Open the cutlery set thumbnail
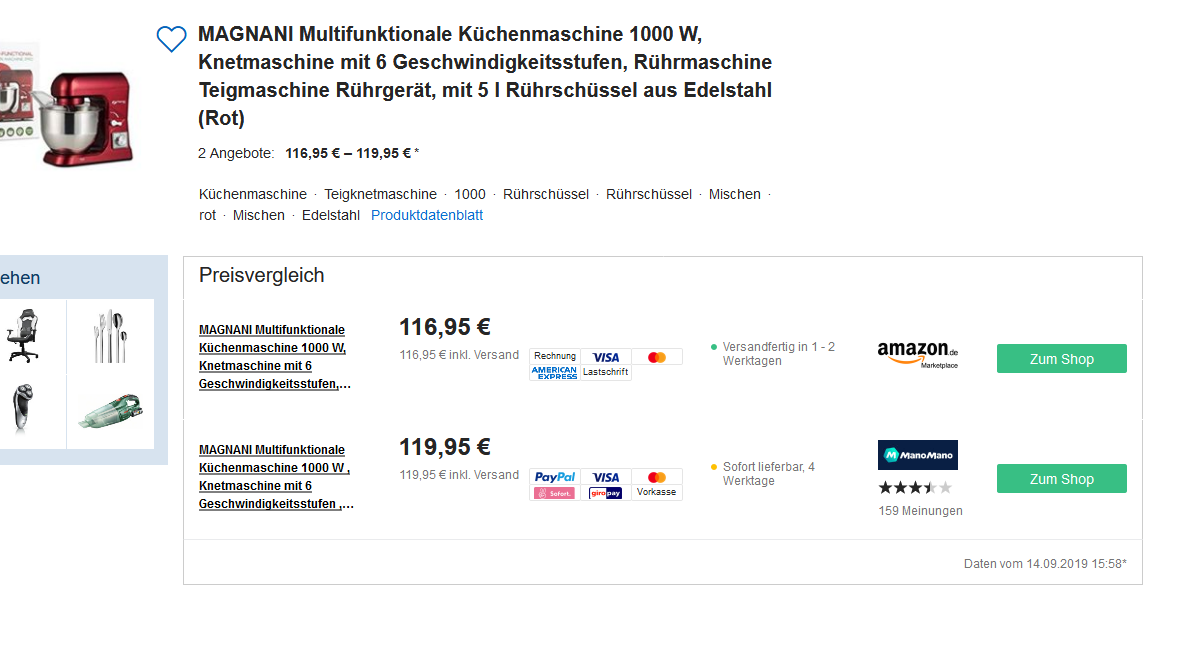1181x645 pixels. tap(110, 335)
